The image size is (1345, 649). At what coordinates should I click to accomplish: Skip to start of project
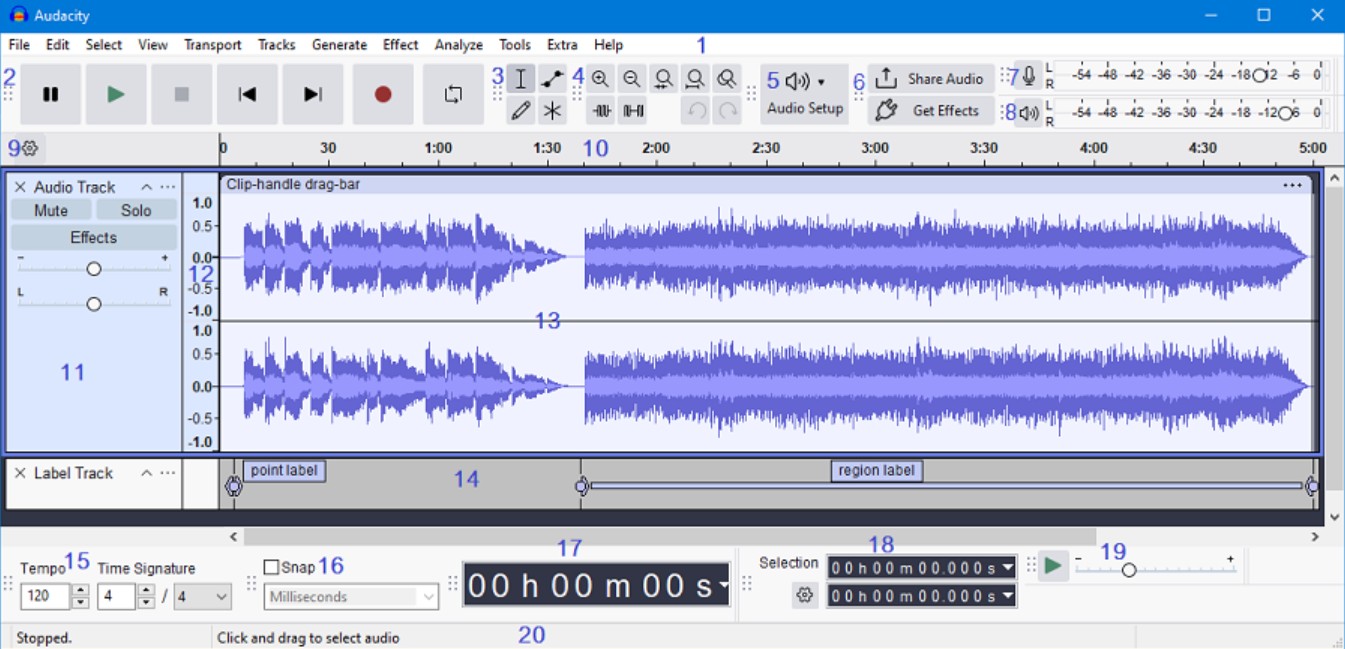247,94
